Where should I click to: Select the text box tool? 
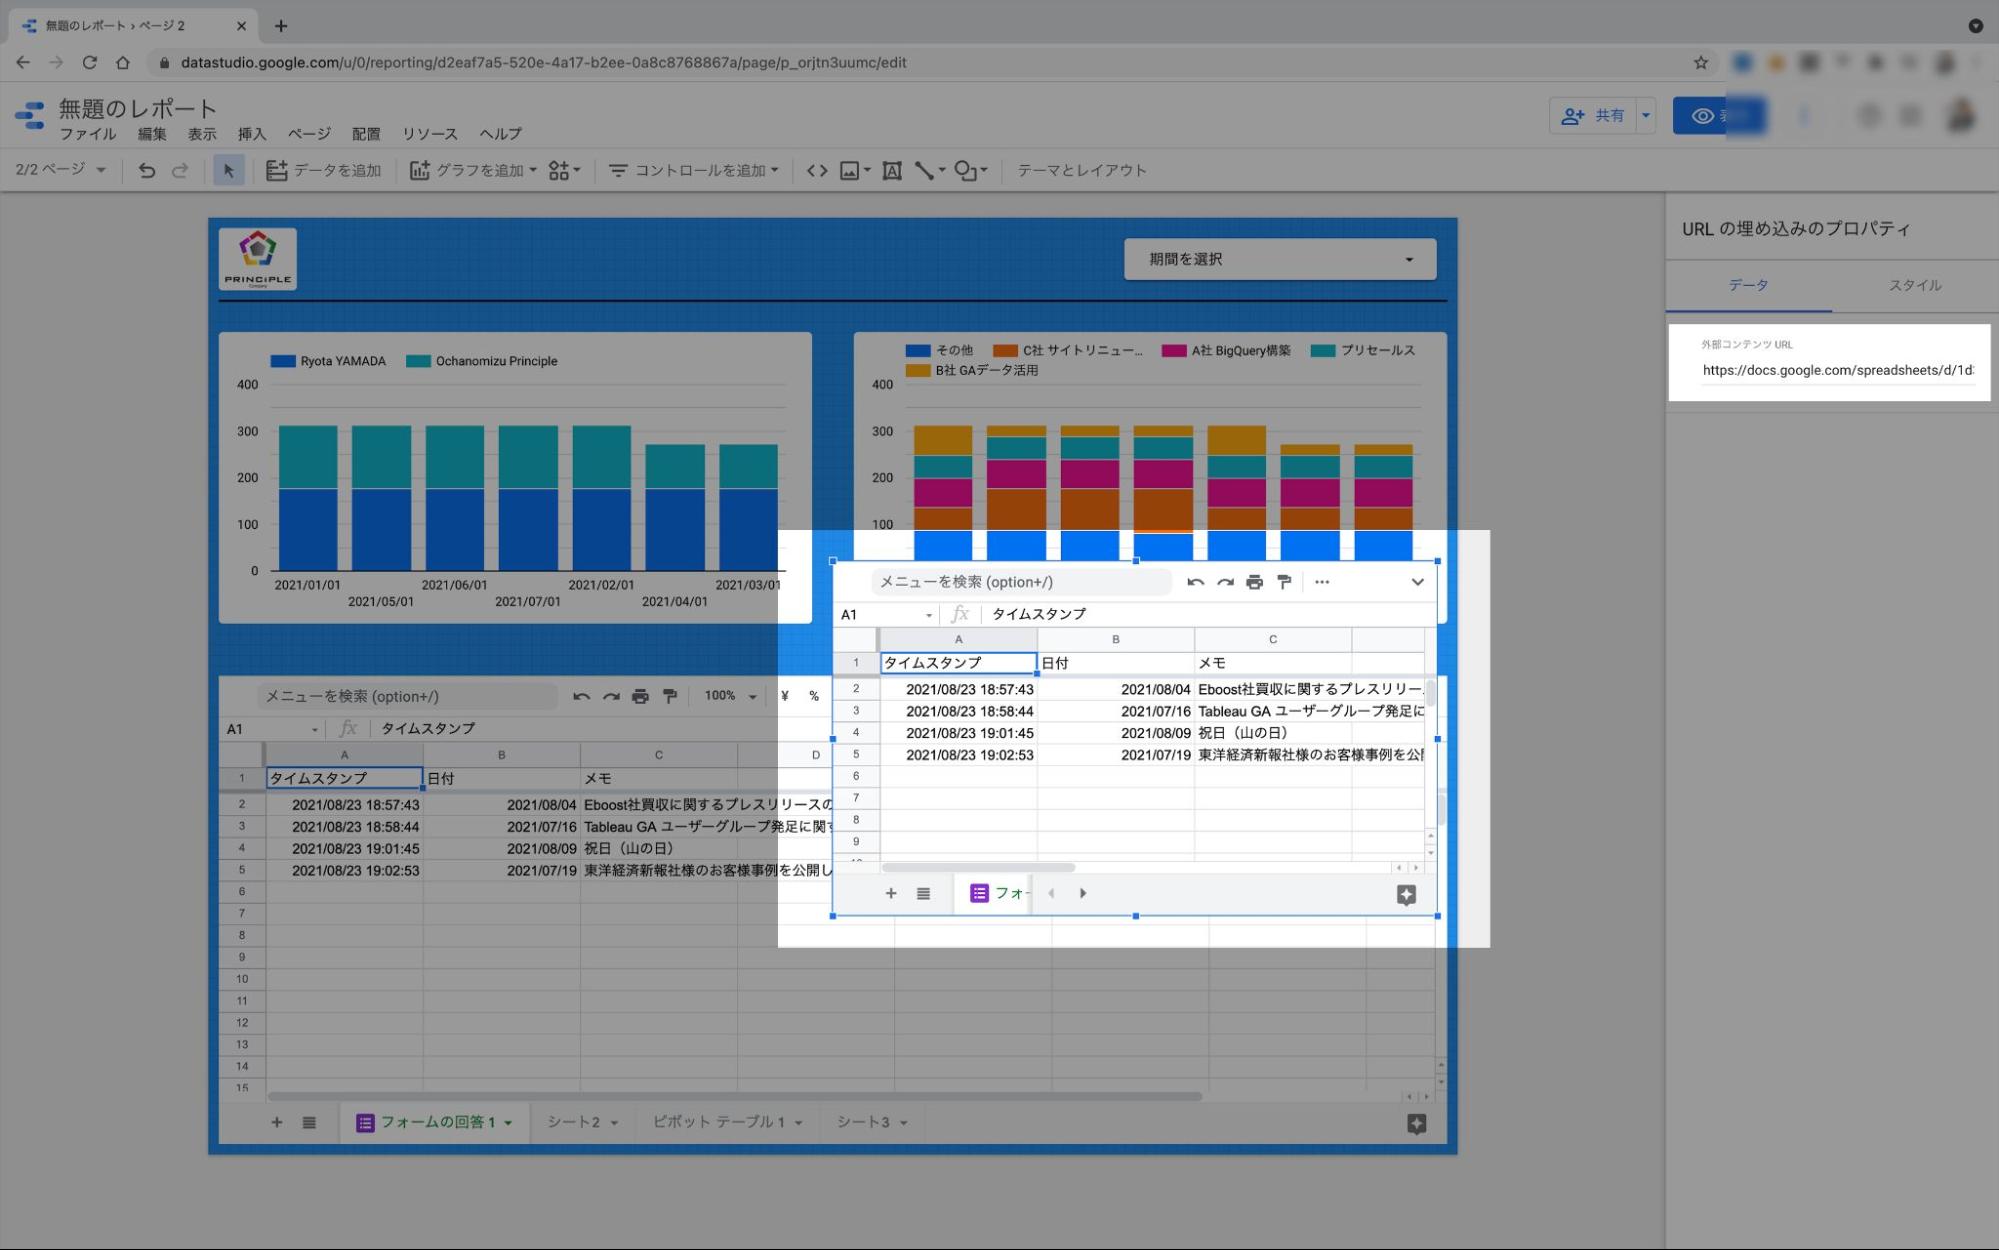coord(892,170)
